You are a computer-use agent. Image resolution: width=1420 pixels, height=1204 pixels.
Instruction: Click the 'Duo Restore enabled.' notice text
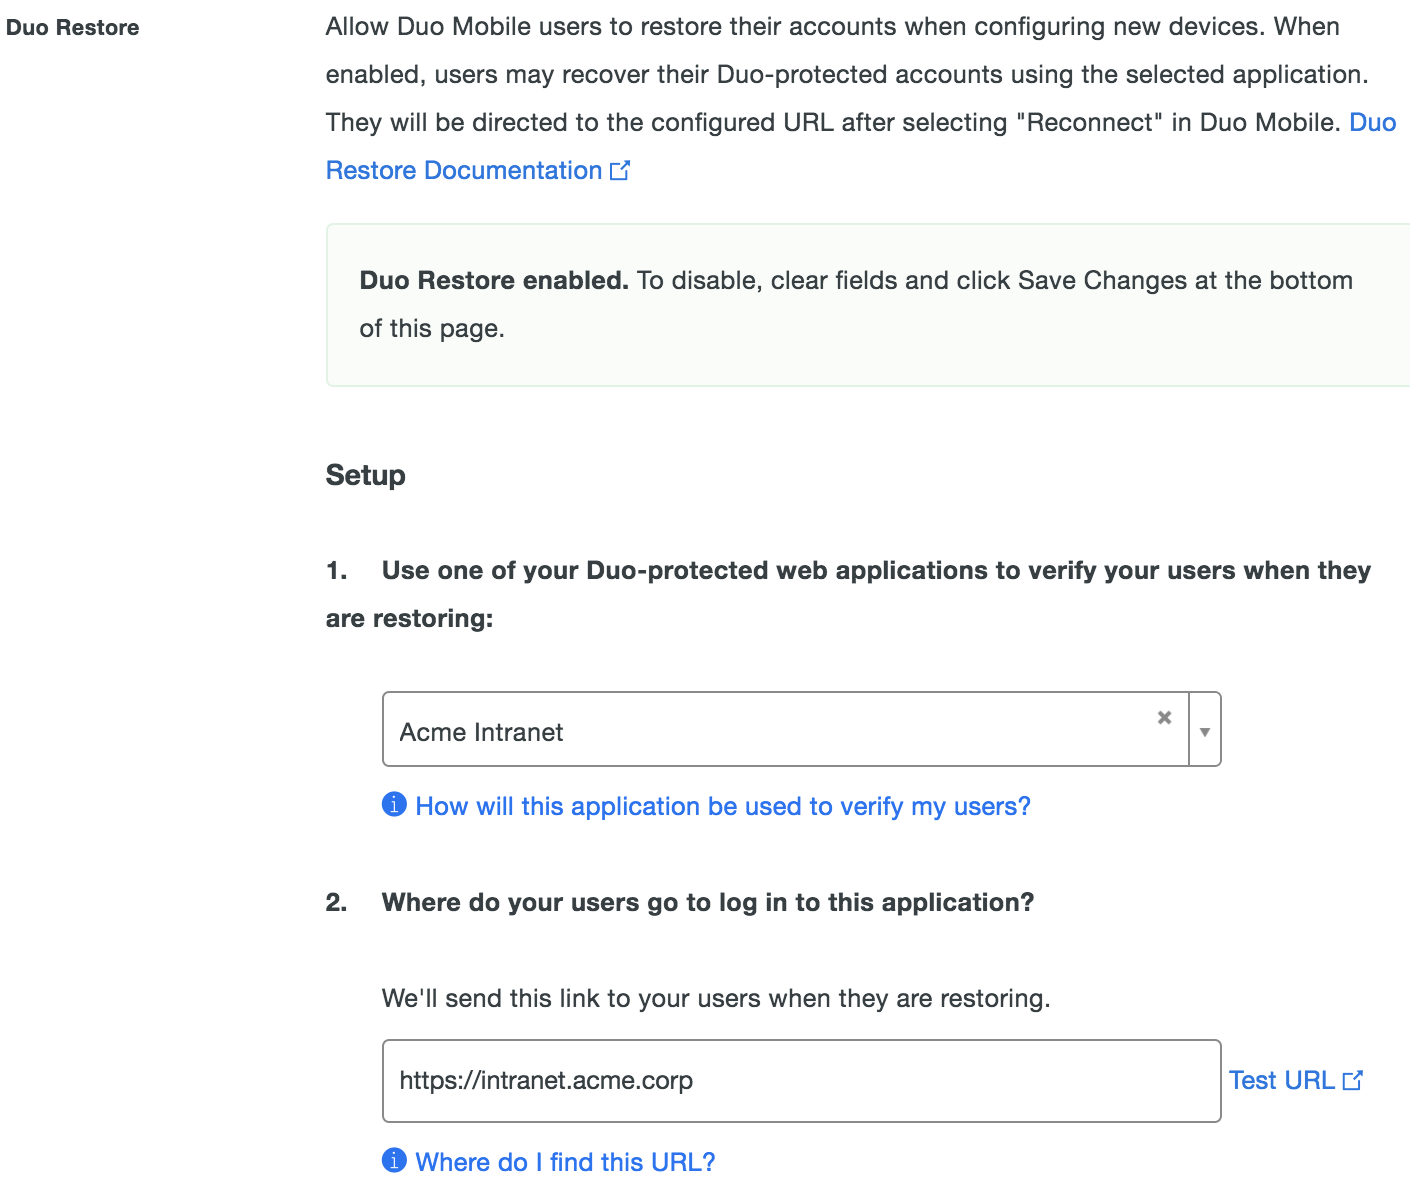(494, 281)
